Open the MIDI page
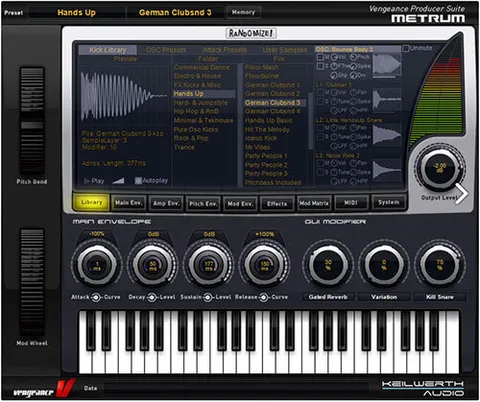Screen dimensions: 480x402 [351, 203]
